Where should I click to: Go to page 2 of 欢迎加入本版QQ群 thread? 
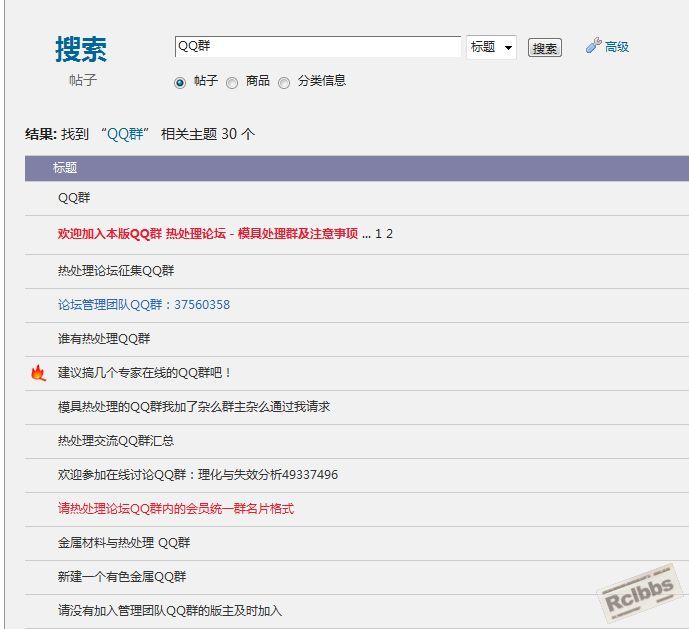(x=389, y=233)
